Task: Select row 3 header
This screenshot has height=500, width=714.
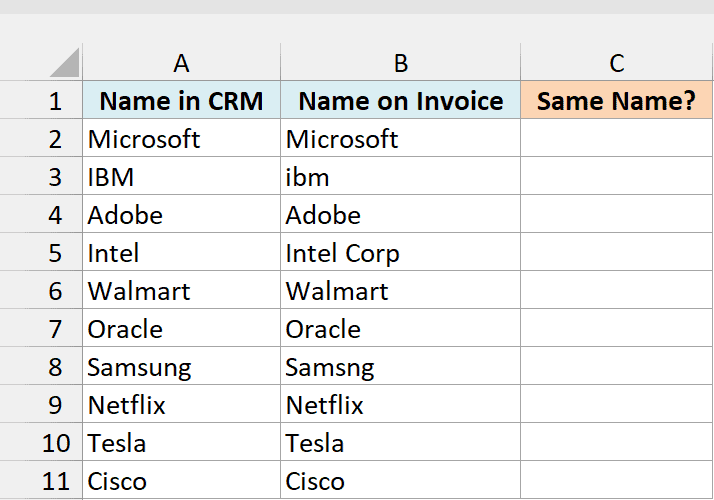Action: (x=41, y=177)
